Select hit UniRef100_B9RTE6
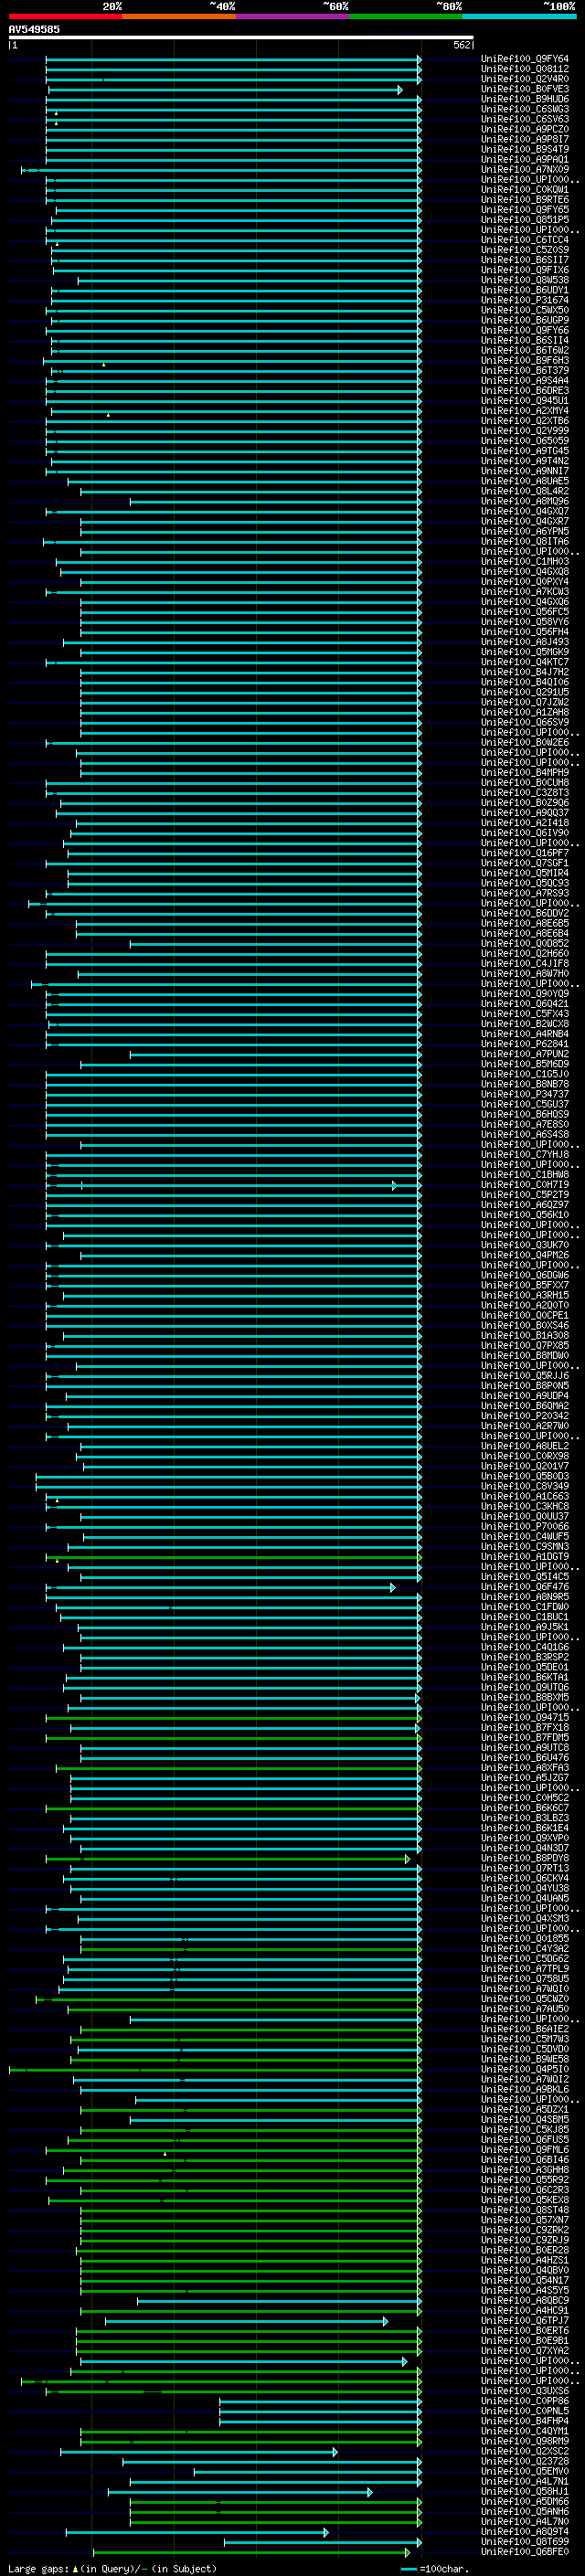This screenshot has width=585, height=2576. (525, 200)
